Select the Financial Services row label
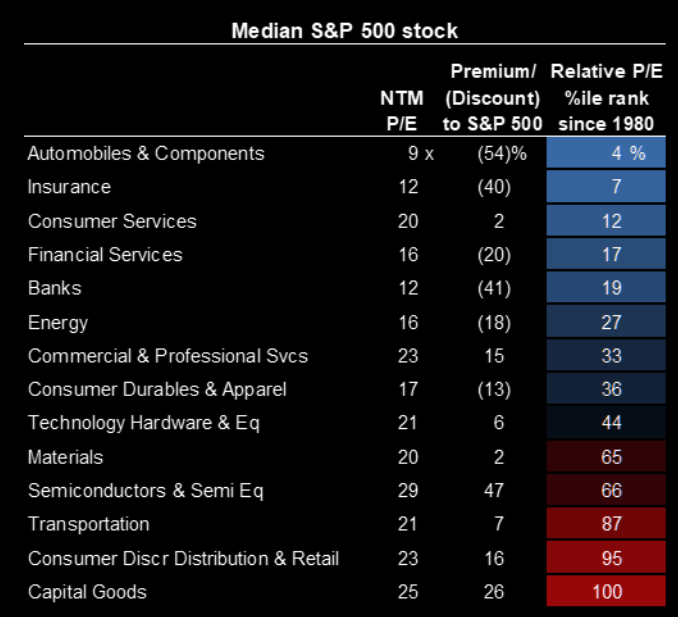Image resolution: width=678 pixels, height=617 pixels. pyautogui.click(x=105, y=255)
